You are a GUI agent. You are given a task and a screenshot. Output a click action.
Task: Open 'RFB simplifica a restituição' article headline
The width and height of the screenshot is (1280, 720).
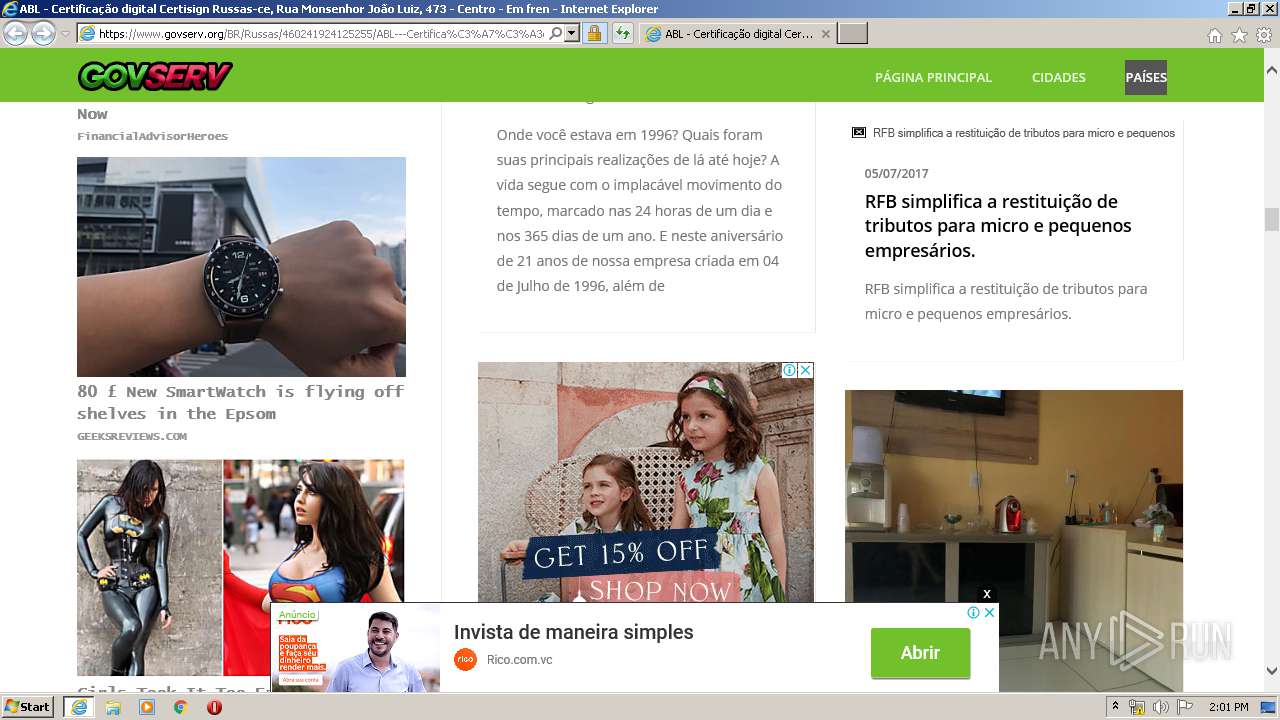coord(998,226)
